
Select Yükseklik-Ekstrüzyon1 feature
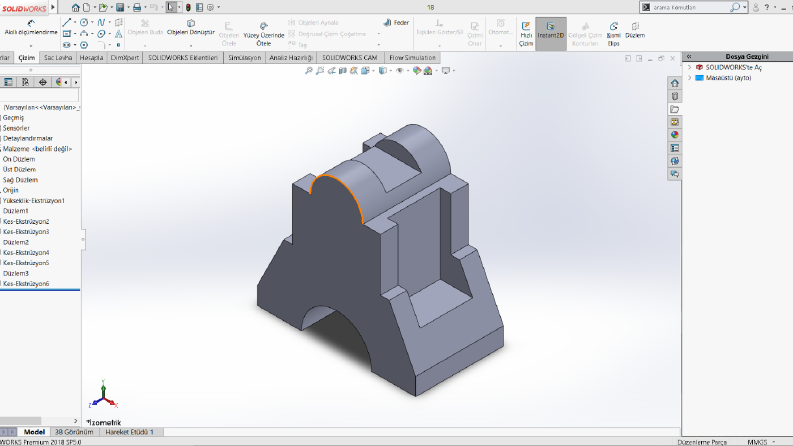click(x=33, y=201)
